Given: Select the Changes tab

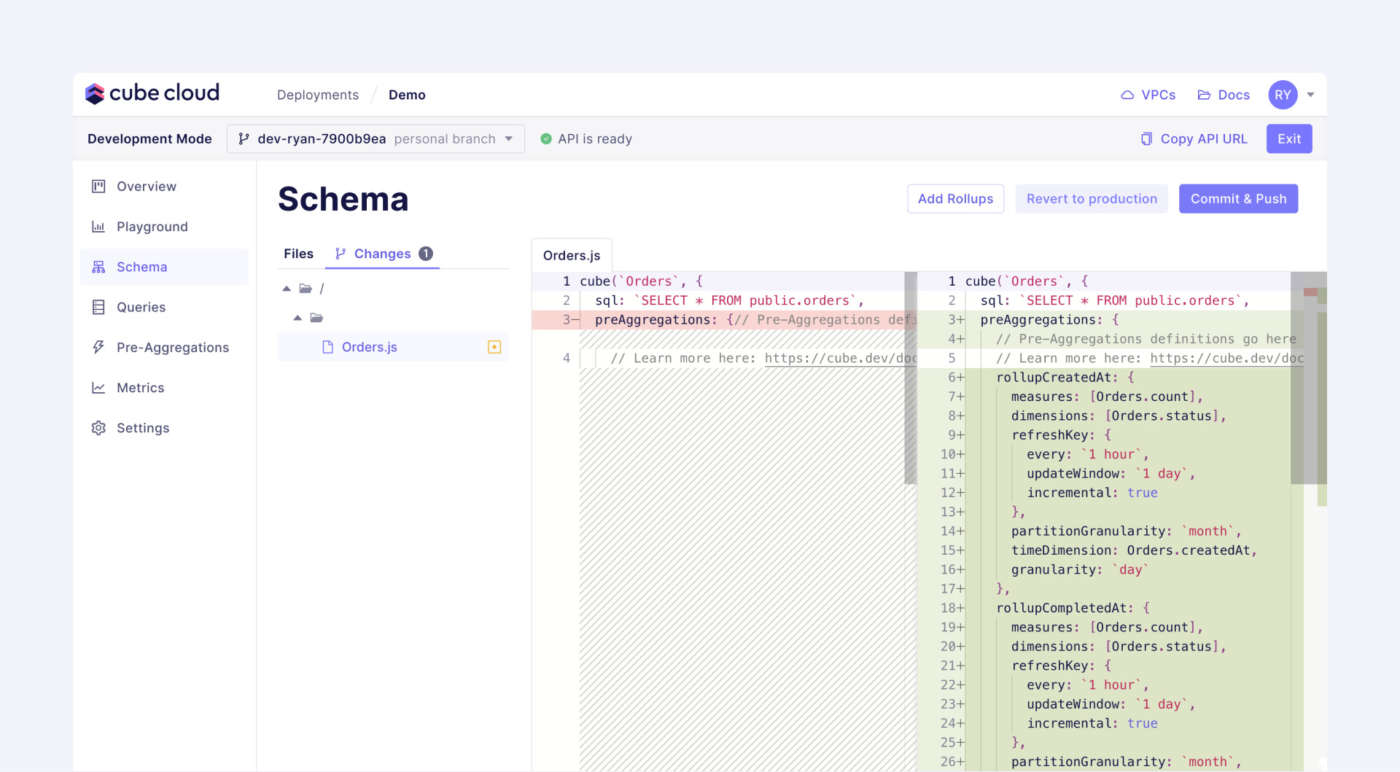Looking at the screenshot, I should [382, 254].
